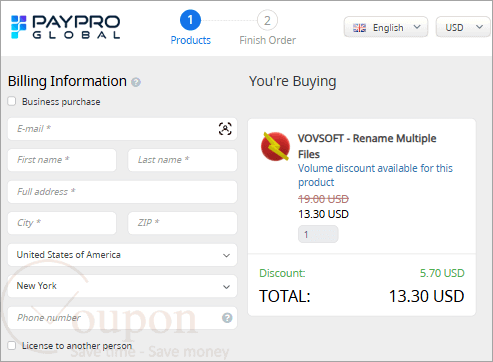Click the Phone number help icon
The image size is (493, 362).
pyautogui.click(x=227, y=318)
